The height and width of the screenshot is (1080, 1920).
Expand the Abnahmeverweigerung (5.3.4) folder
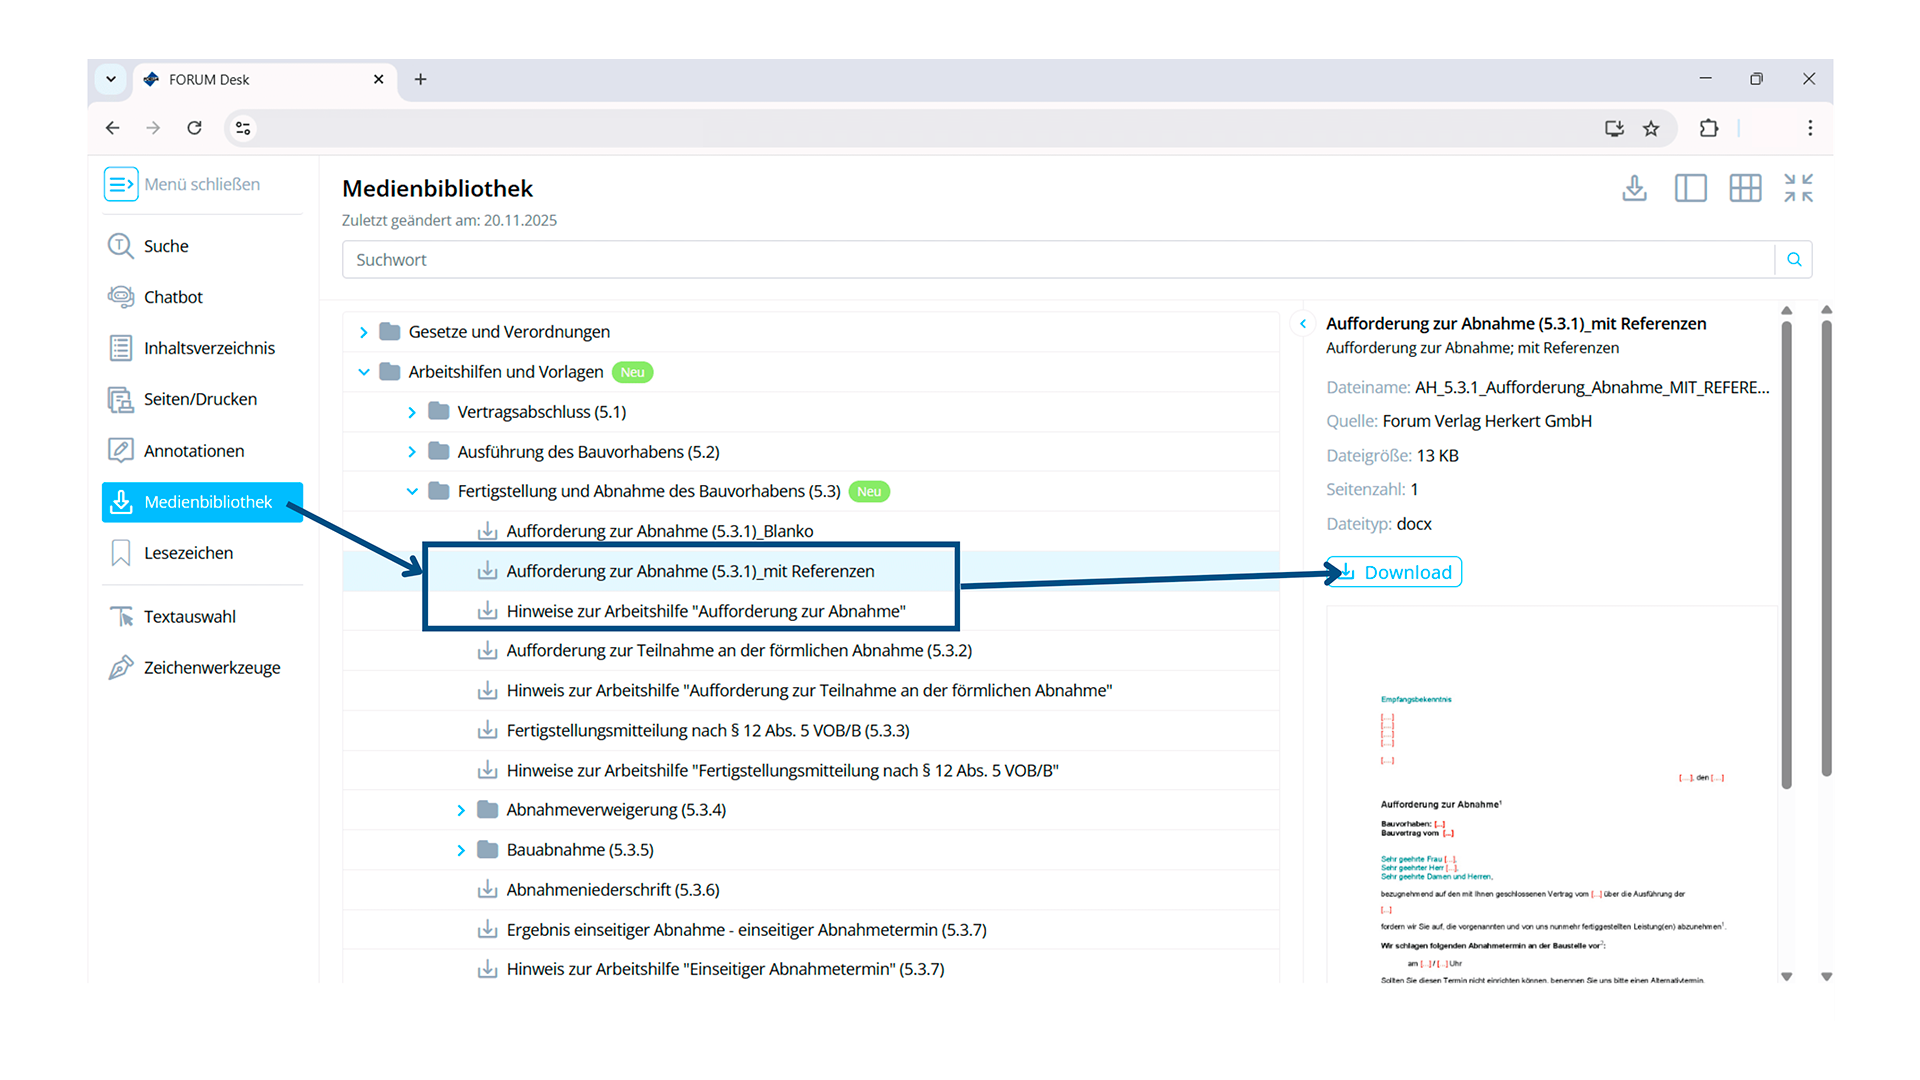(461, 811)
